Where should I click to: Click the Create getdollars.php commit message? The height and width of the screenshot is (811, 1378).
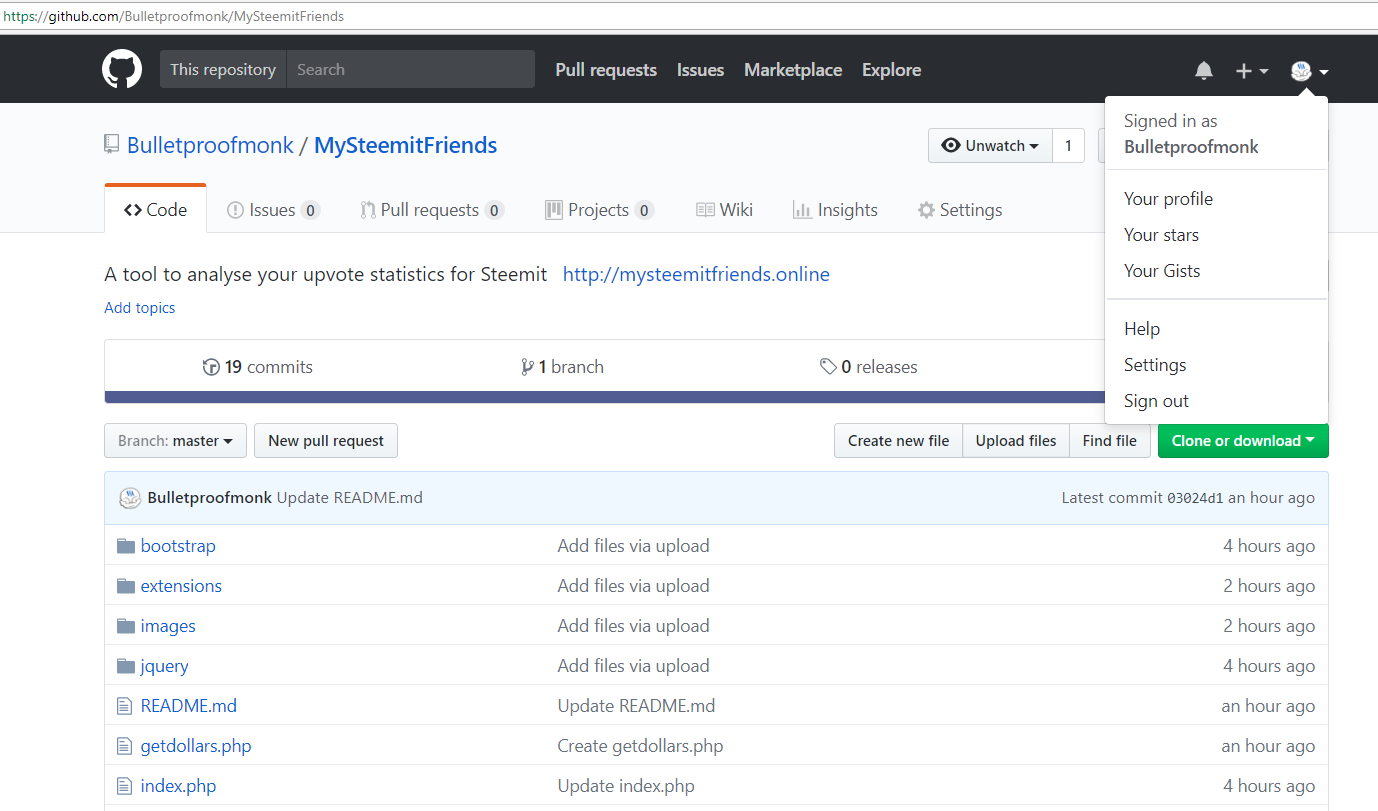(x=640, y=746)
